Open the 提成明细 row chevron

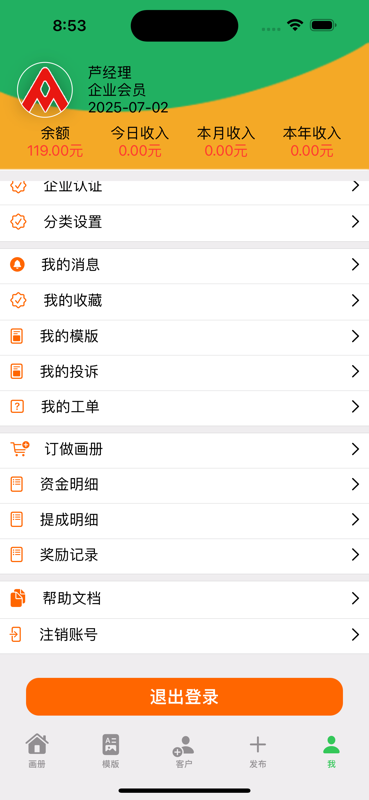click(356, 519)
